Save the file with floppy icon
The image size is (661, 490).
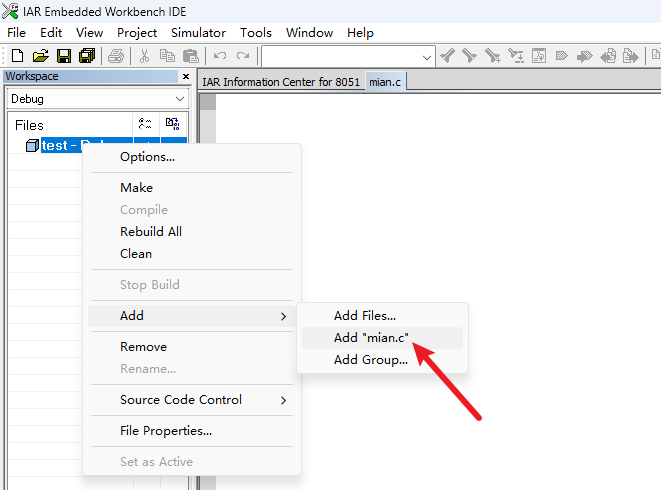(64, 56)
